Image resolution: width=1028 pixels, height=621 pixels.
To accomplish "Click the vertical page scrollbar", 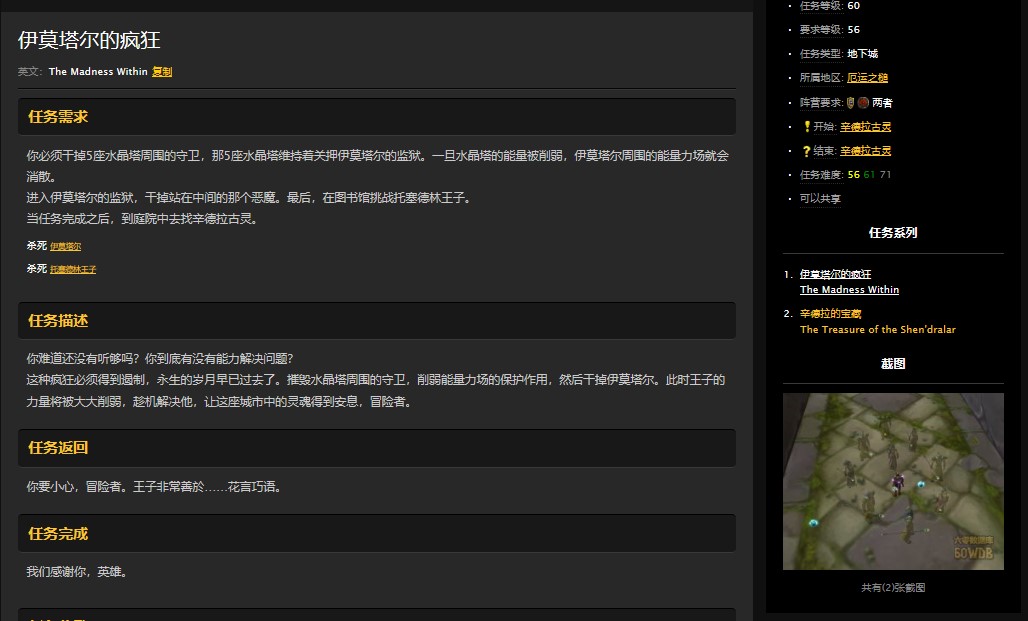I will click(757, 300).
